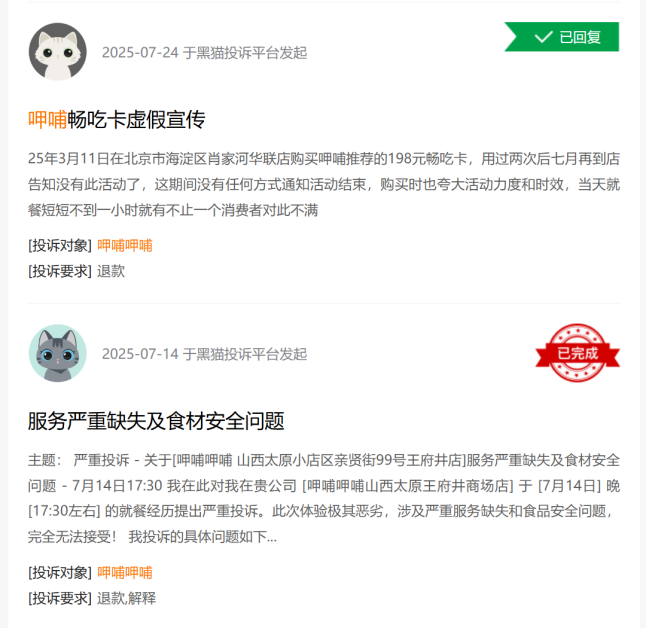The width and height of the screenshot is (647, 629).
Task: Click the green 已回复 status badge
Action: tap(562, 37)
